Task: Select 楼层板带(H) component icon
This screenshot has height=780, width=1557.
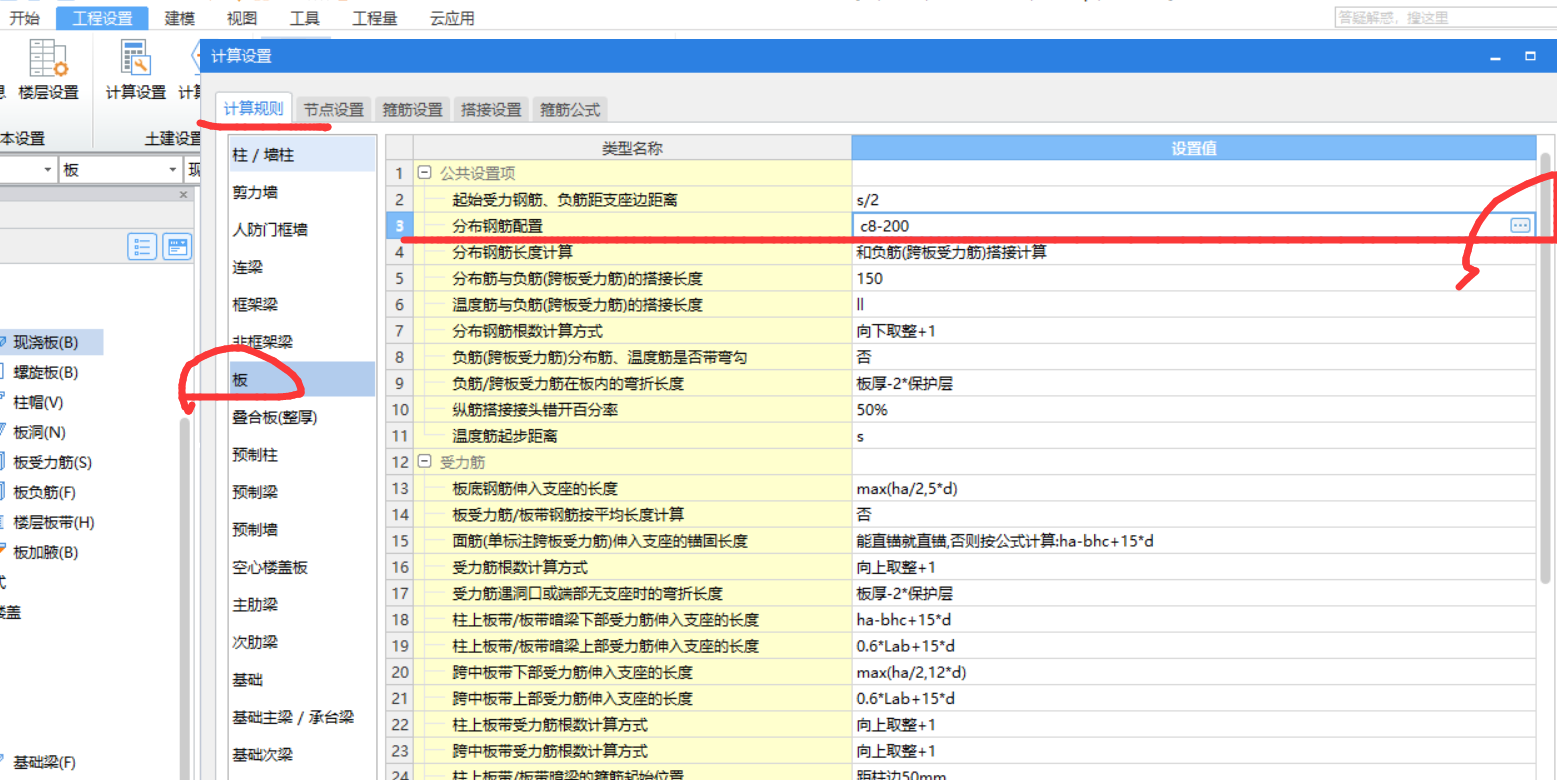Action: click(x=3, y=522)
